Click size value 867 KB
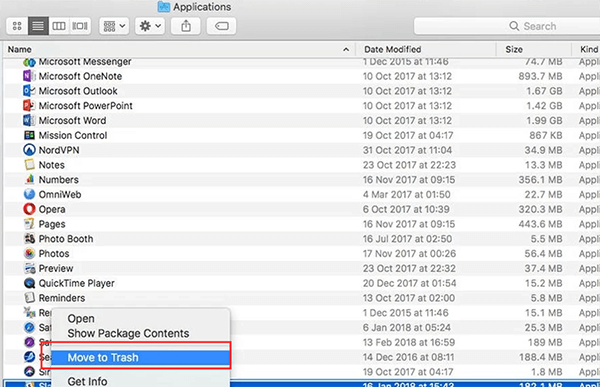Viewport: 600px width, 387px height. coord(546,136)
